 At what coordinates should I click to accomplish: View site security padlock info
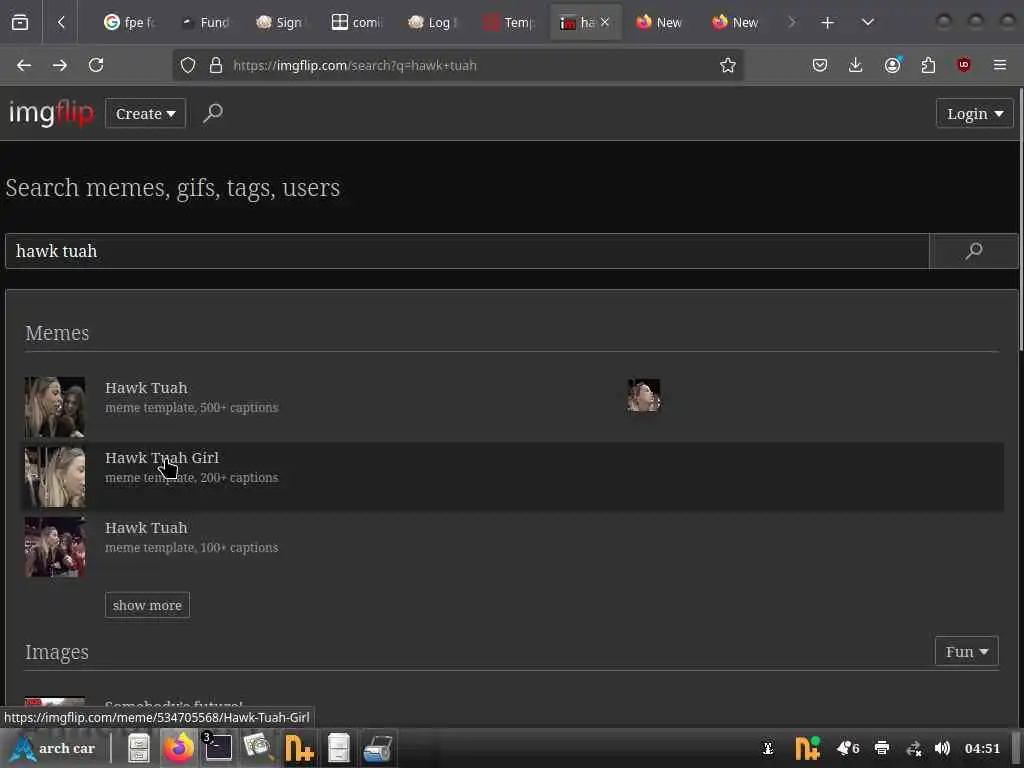(x=216, y=65)
